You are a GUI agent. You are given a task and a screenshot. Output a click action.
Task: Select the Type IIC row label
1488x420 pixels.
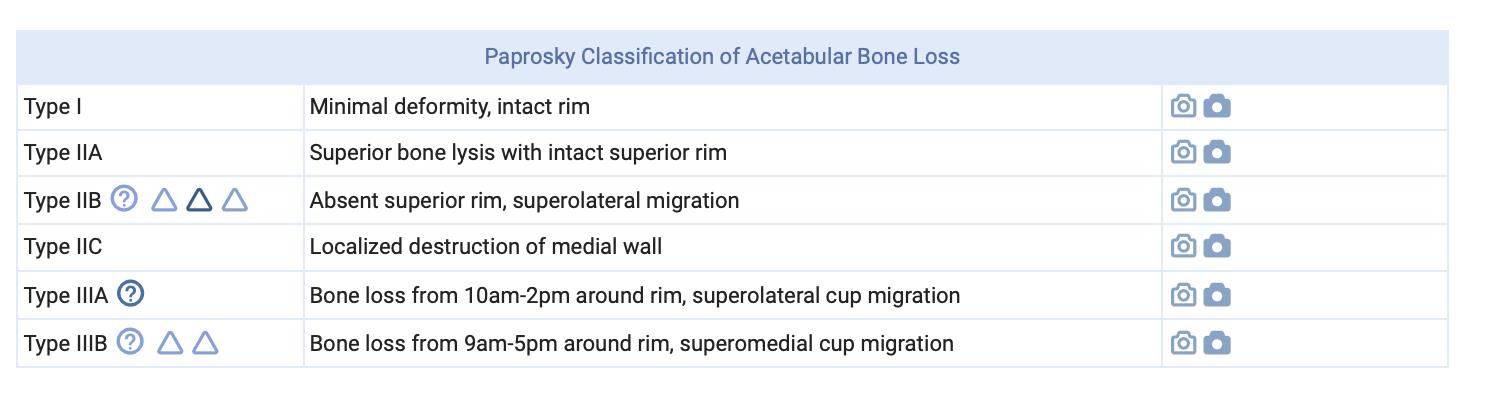click(x=63, y=247)
